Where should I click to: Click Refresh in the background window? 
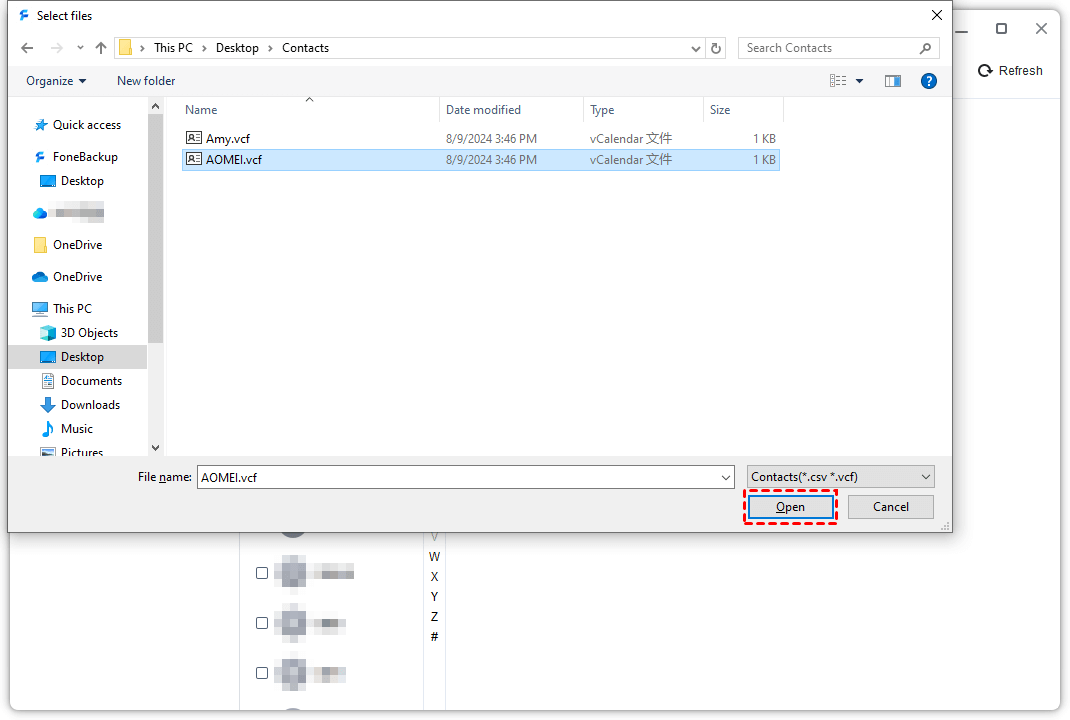point(1010,71)
